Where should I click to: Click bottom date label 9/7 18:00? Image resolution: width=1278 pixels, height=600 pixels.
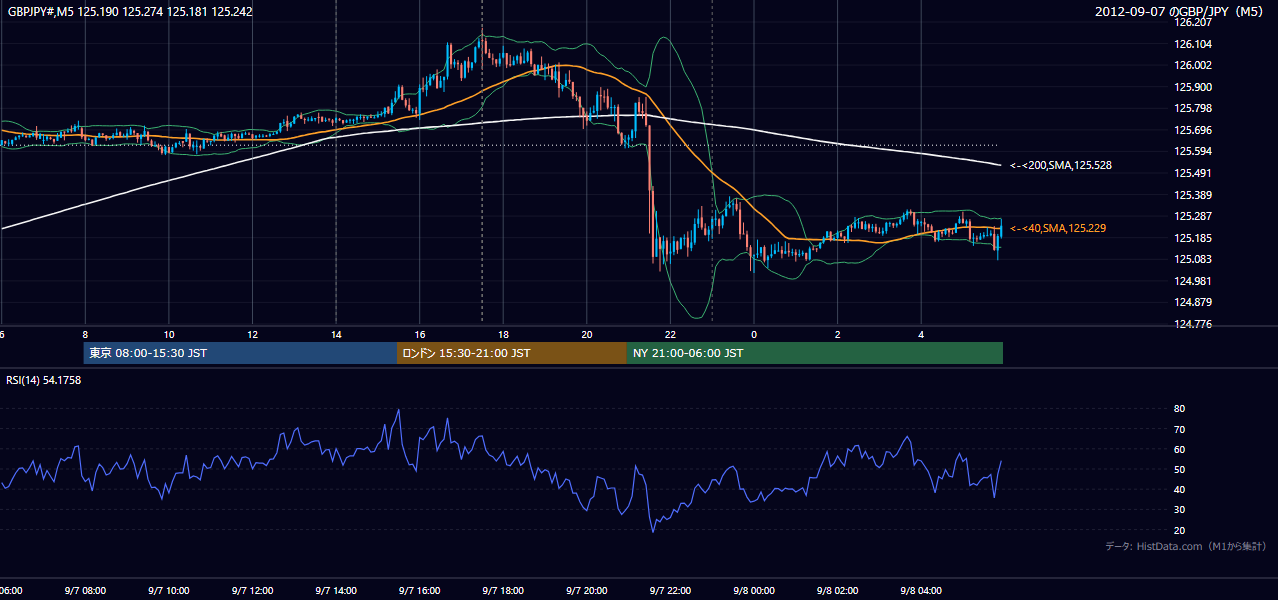coord(503,591)
